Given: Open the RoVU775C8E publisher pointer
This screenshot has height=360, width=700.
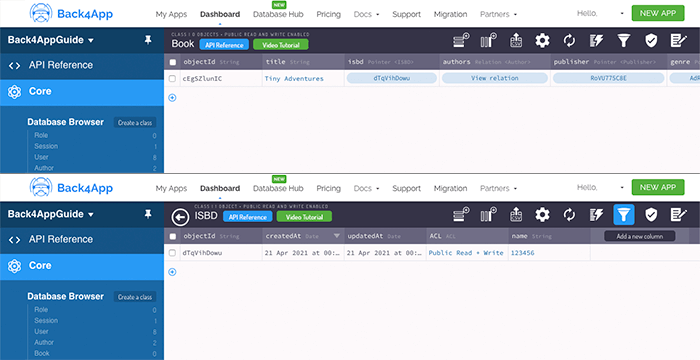Looking at the screenshot, I should (608, 78).
